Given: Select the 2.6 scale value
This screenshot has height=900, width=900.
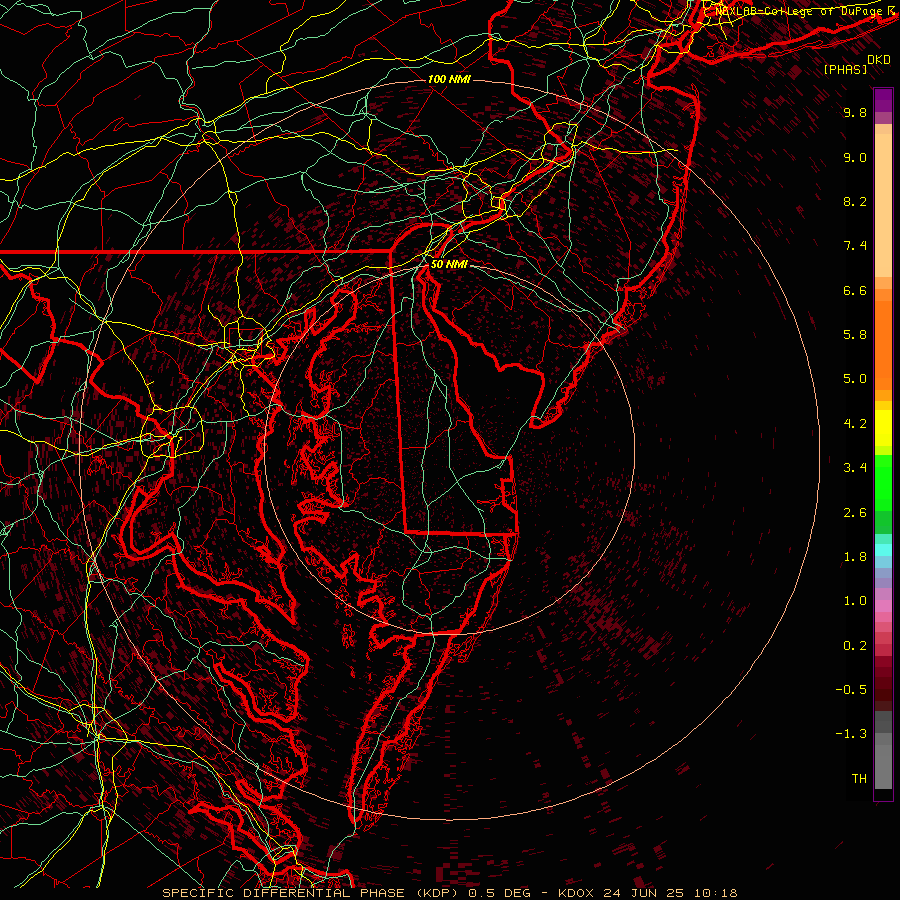Looking at the screenshot, I should (855, 513).
